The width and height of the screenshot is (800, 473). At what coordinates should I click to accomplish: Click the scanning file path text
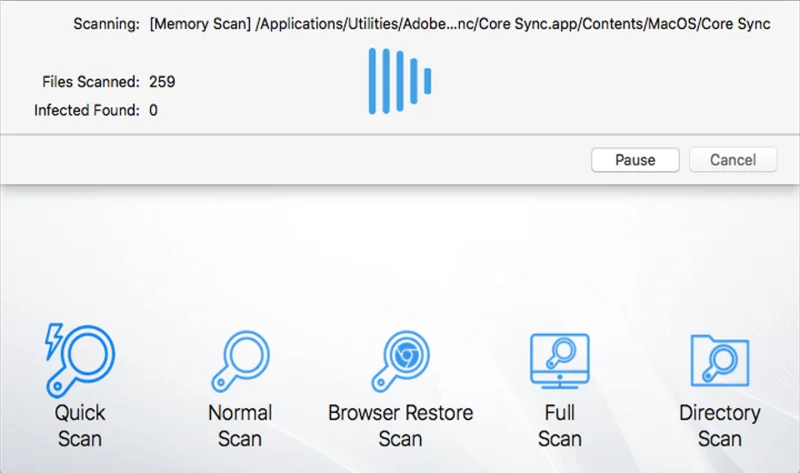coord(460,24)
